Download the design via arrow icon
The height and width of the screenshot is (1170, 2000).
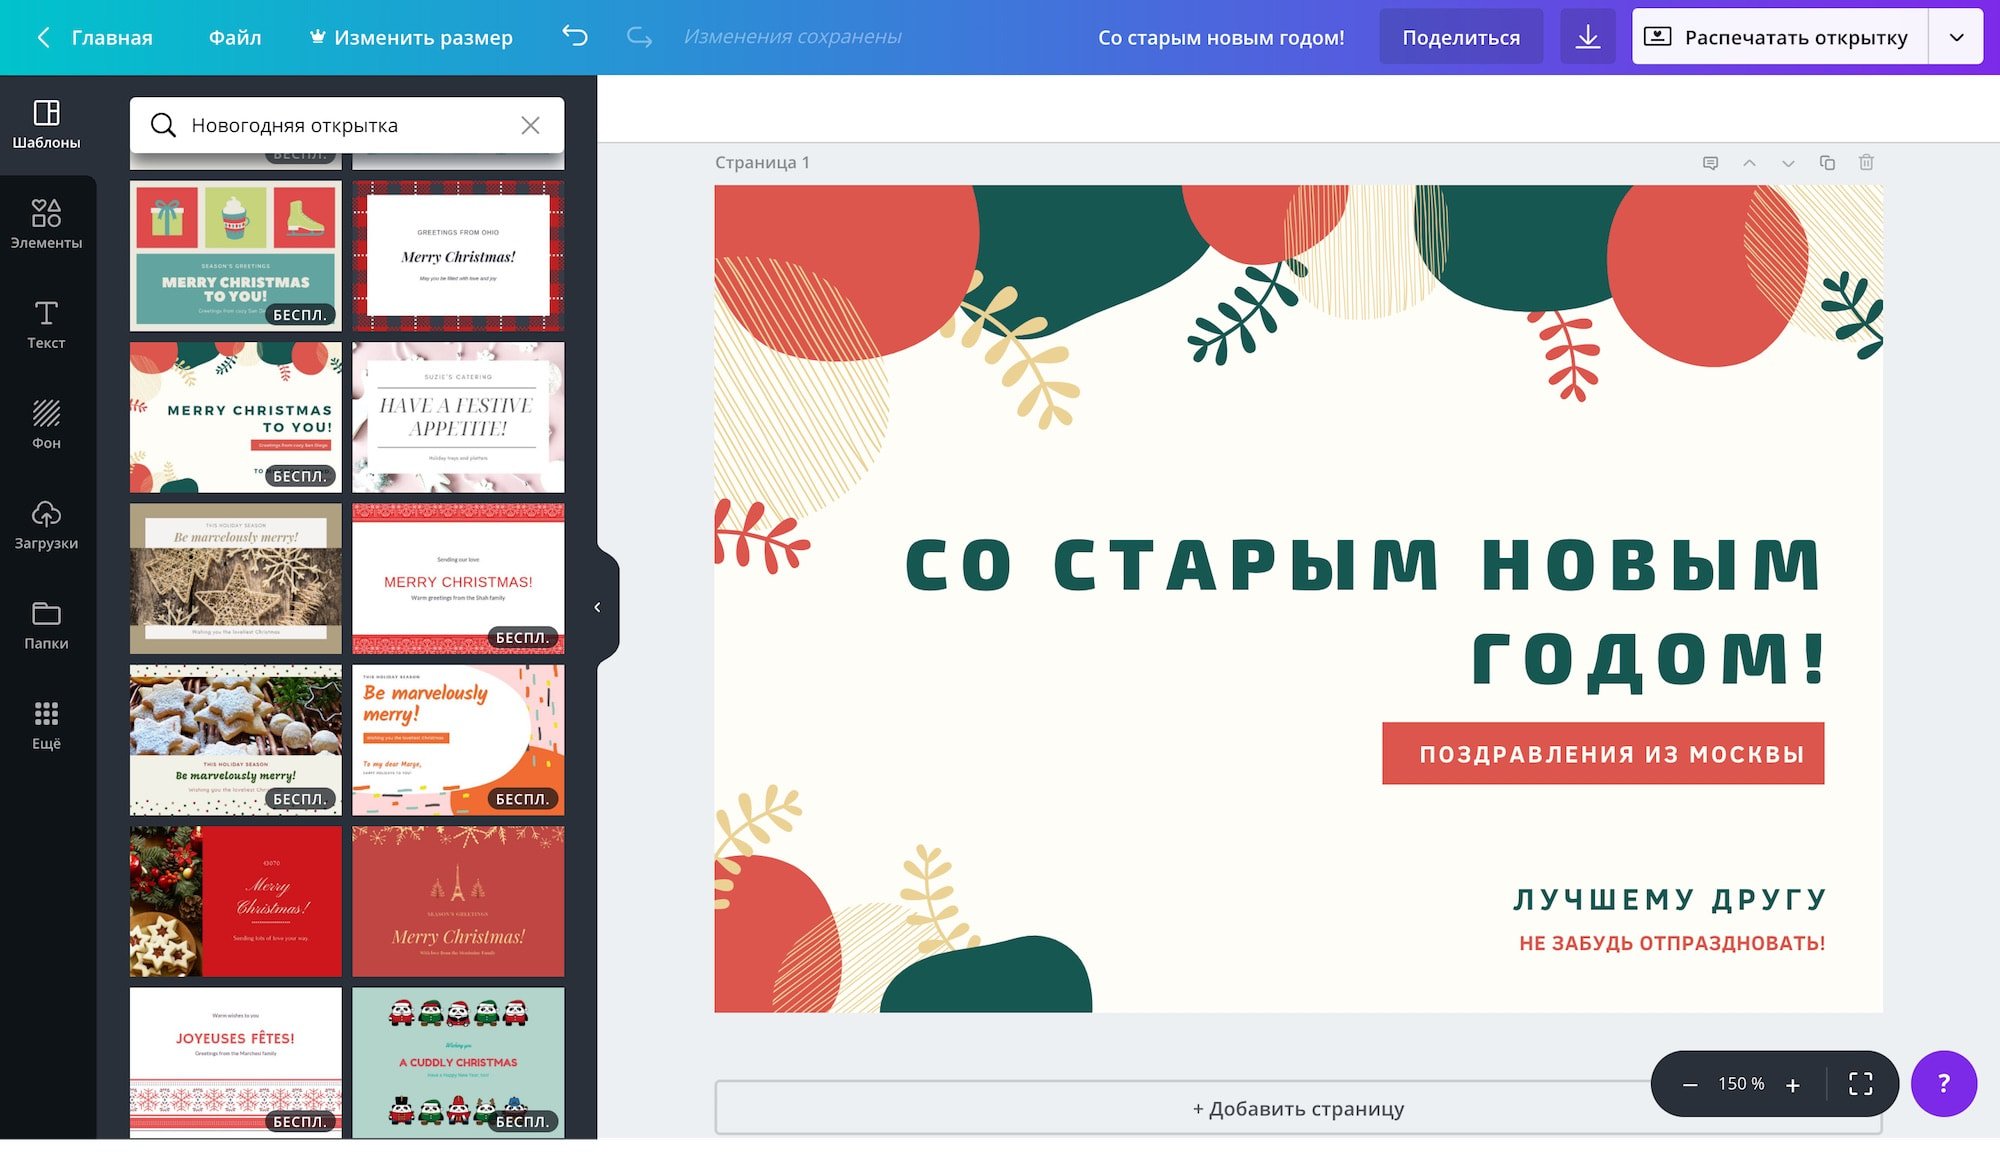[x=1588, y=37]
